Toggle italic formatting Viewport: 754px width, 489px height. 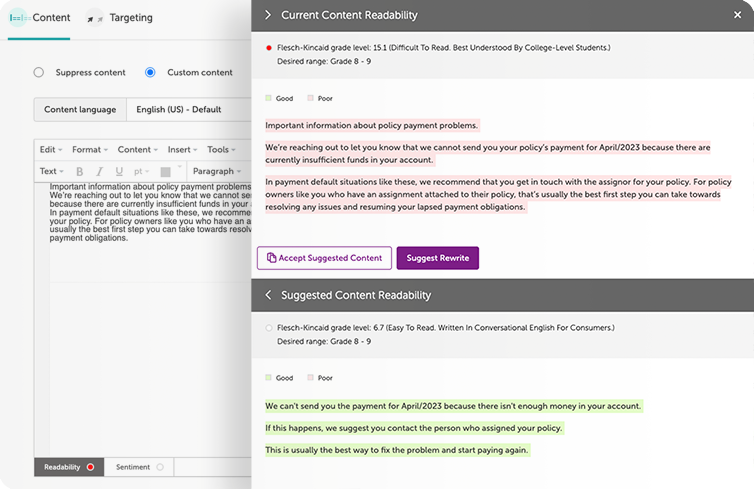[100, 172]
